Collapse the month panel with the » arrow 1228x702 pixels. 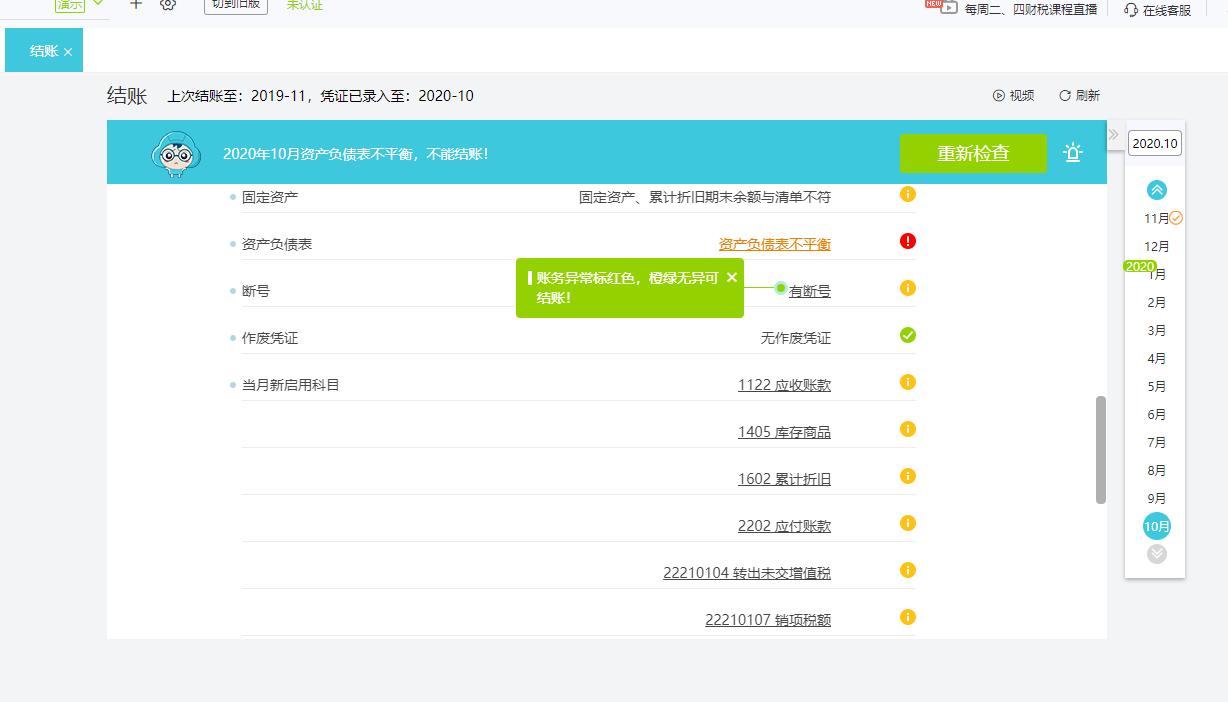tap(1113, 132)
